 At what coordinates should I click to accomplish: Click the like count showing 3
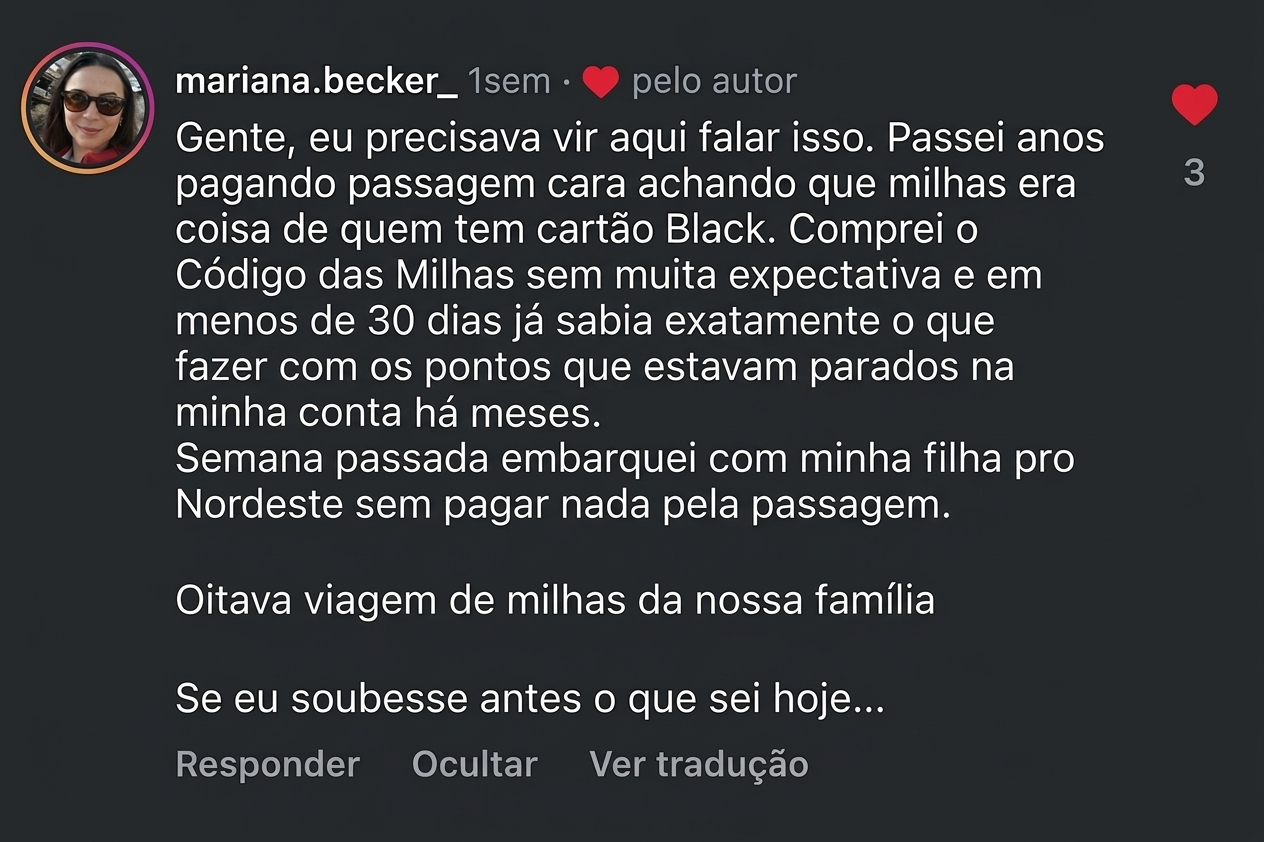pos(1194,172)
